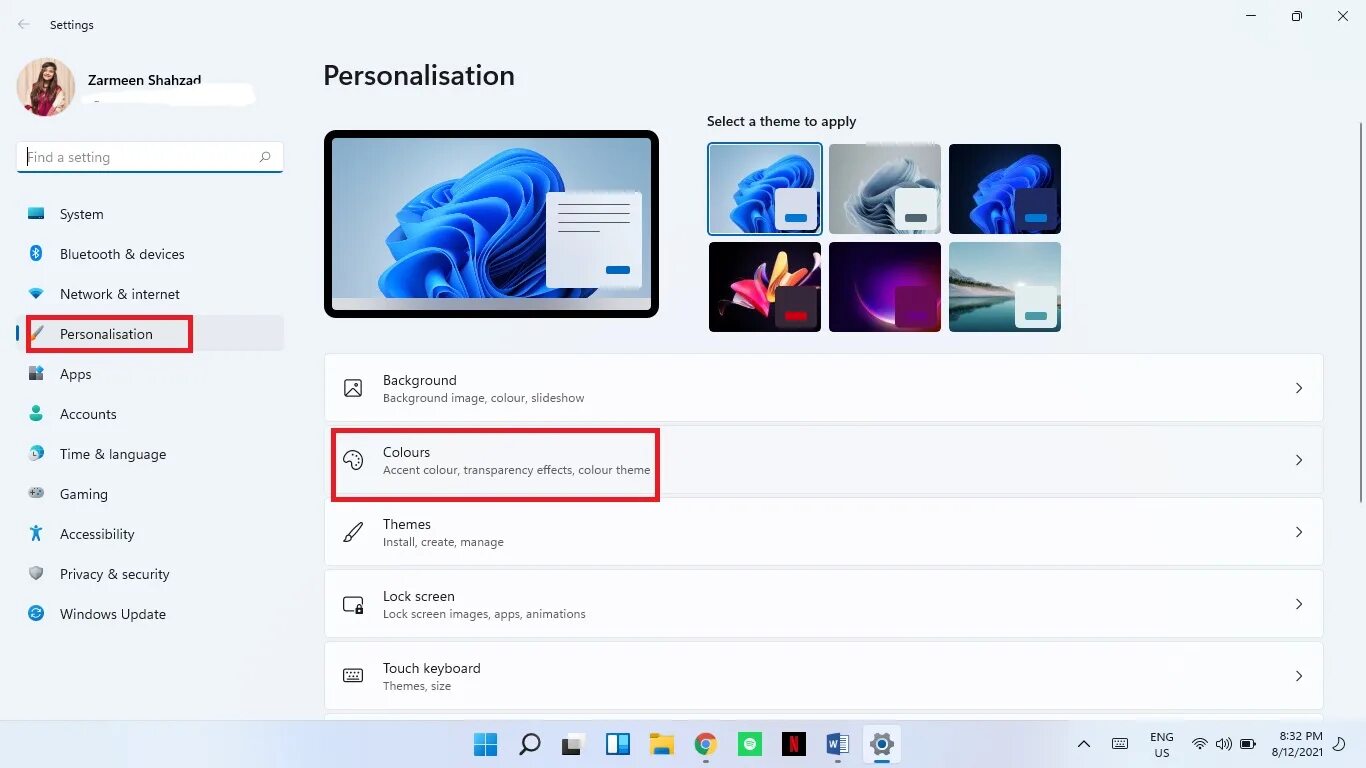Click the Bluetooth & devices icon

[36, 254]
